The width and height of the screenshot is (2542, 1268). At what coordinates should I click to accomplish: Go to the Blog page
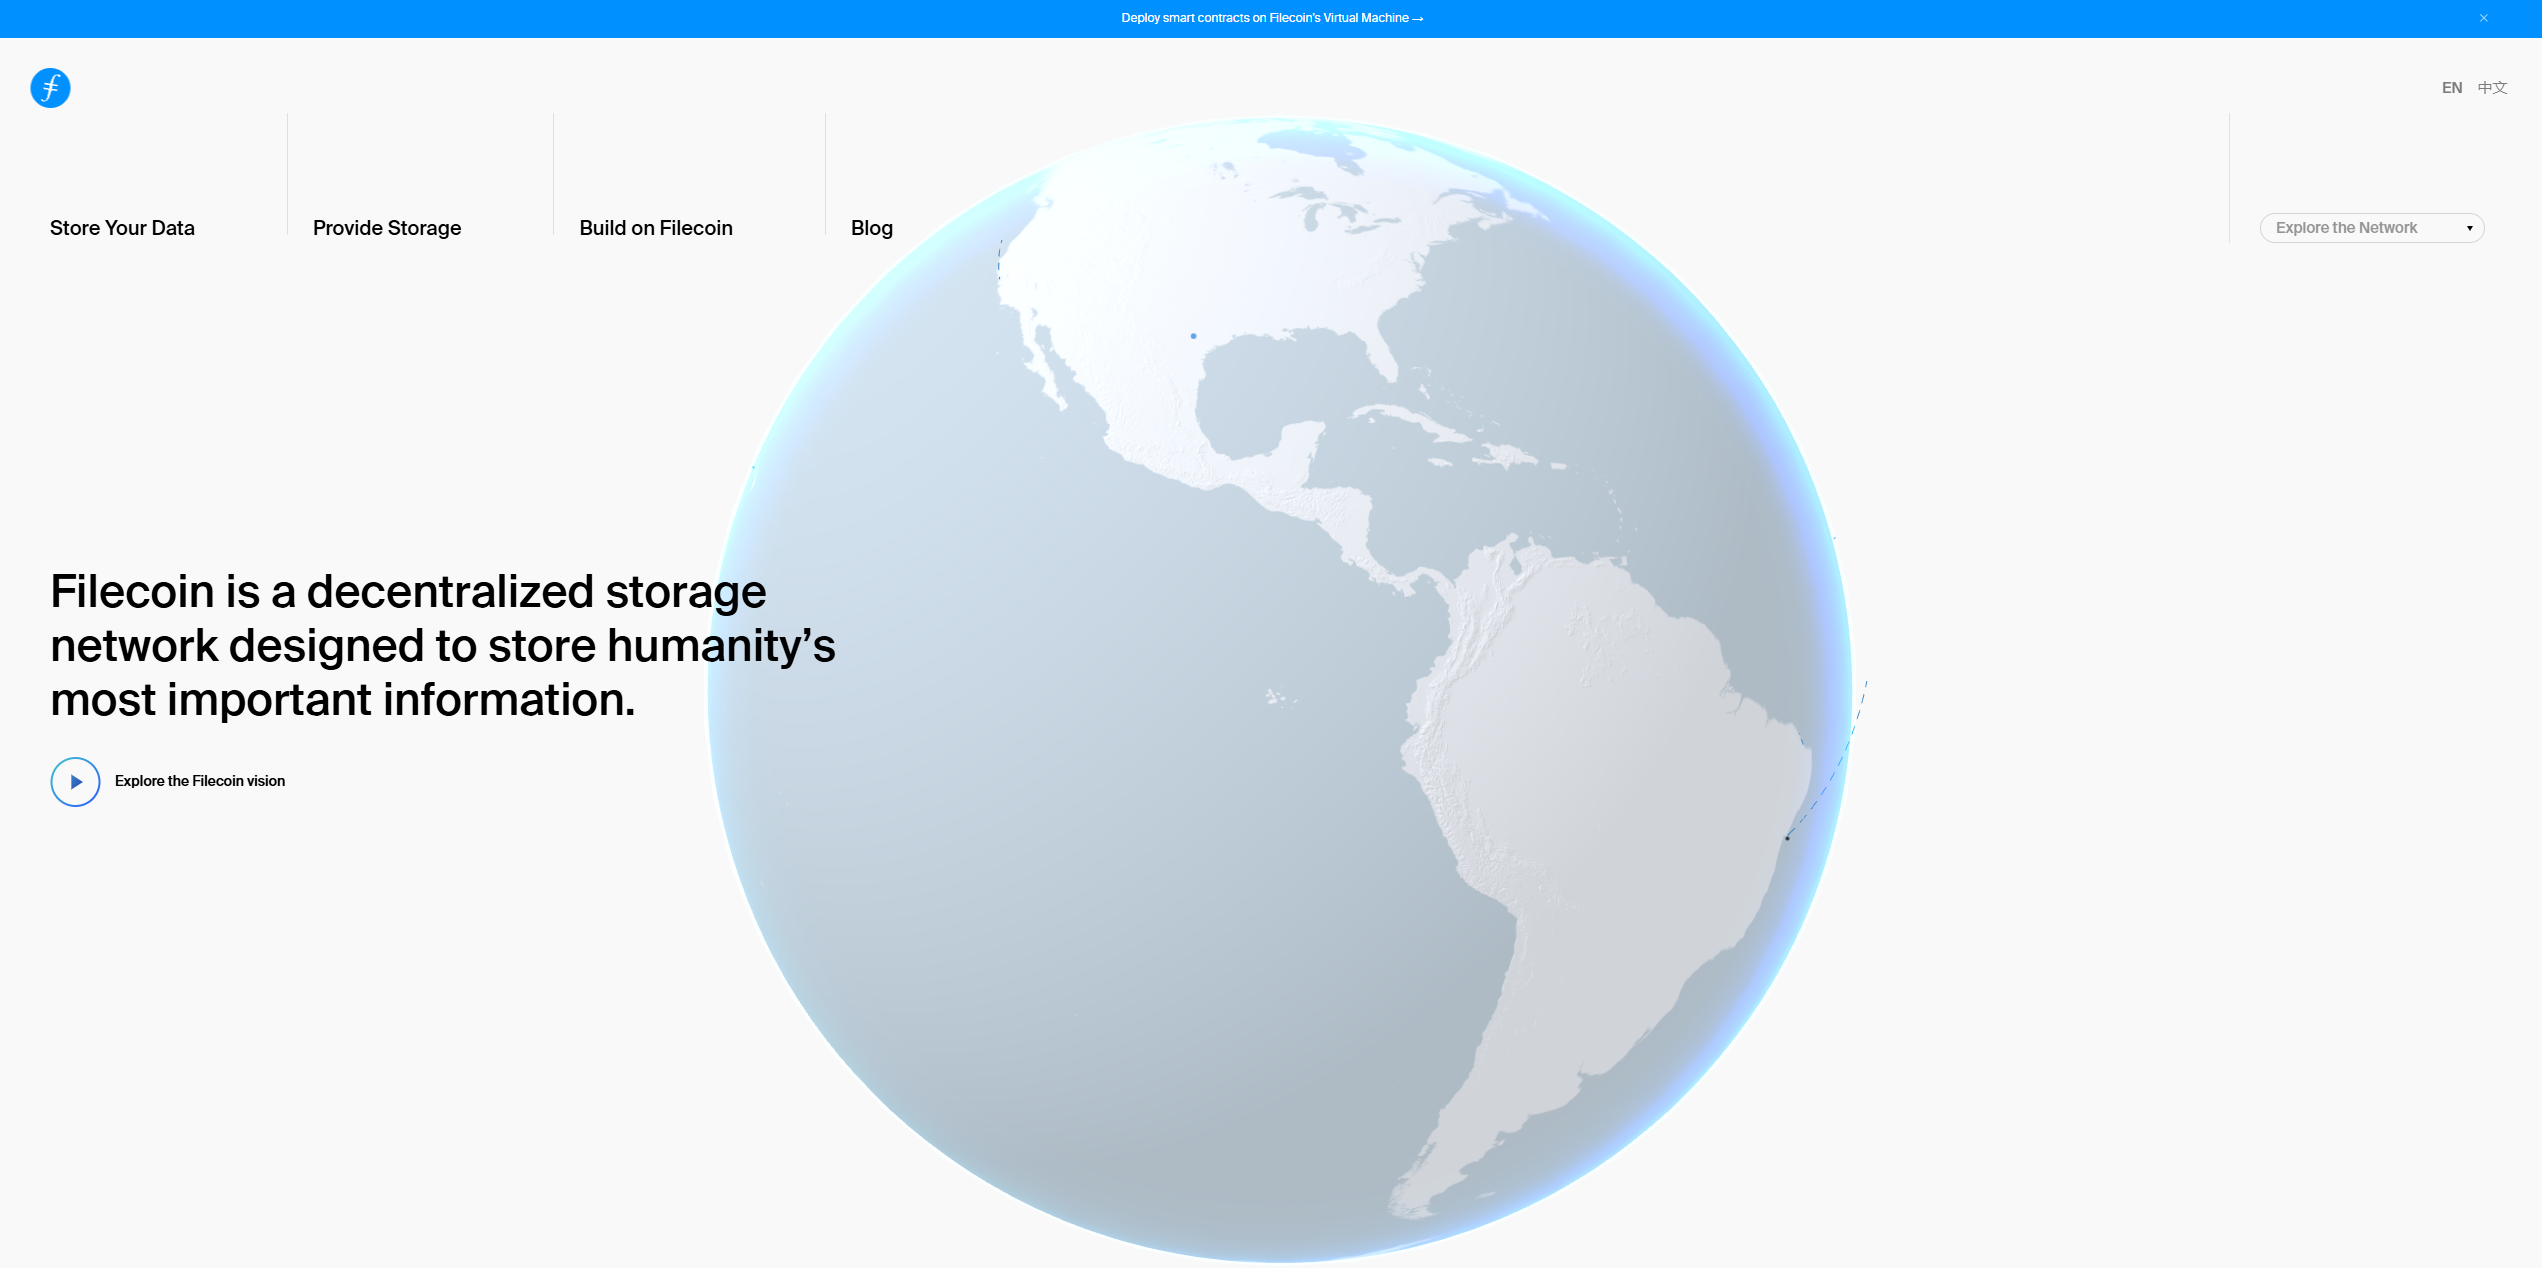(x=872, y=228)
